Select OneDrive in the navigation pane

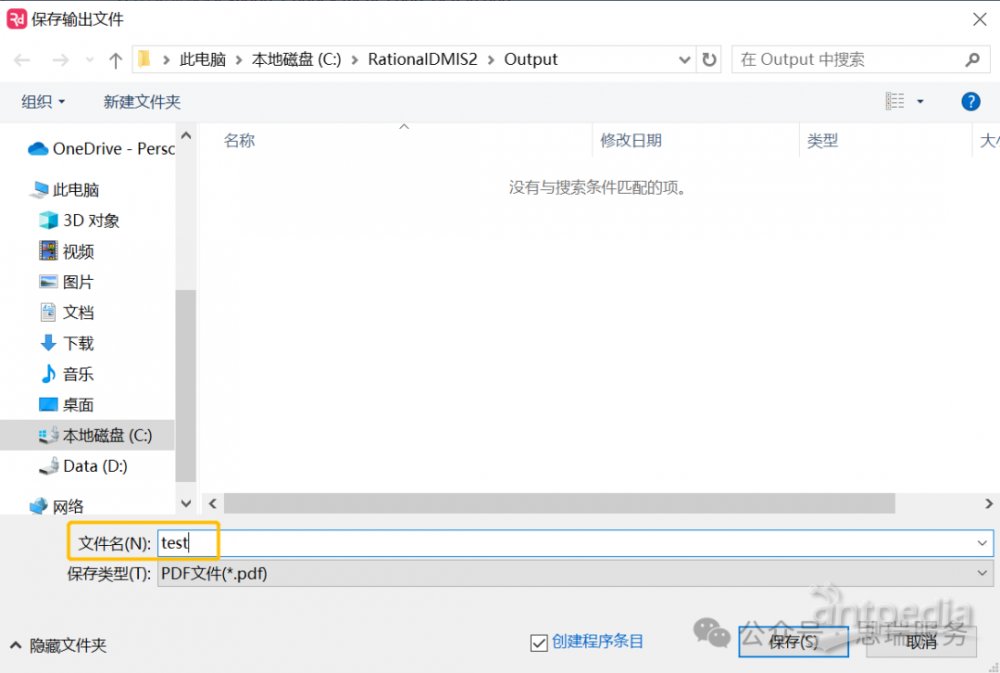pos(101,149)
